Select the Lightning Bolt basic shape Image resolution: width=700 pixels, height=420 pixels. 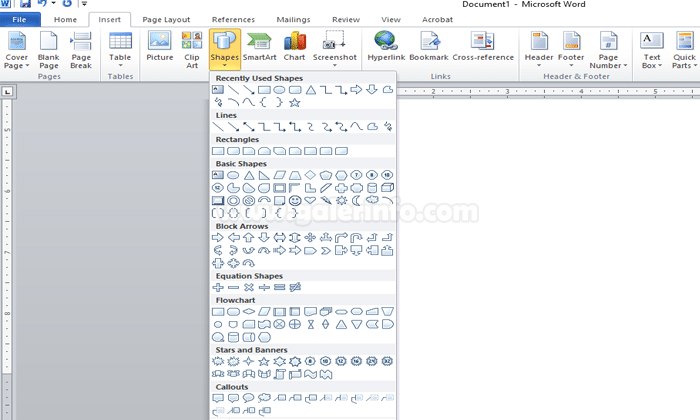point(326,201)
